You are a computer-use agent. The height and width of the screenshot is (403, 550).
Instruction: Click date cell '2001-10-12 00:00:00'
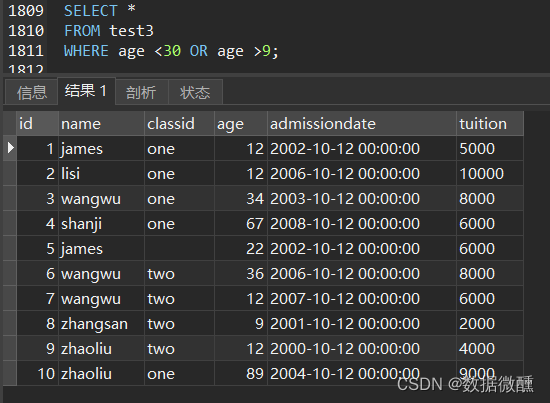coord(362,323)
